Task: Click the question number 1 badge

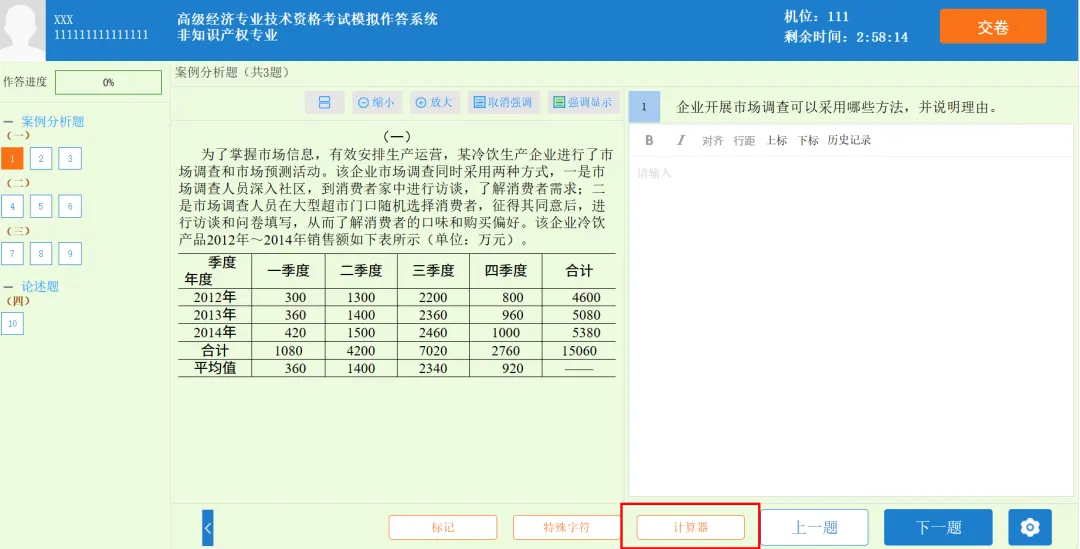Action: click(644, 107)
